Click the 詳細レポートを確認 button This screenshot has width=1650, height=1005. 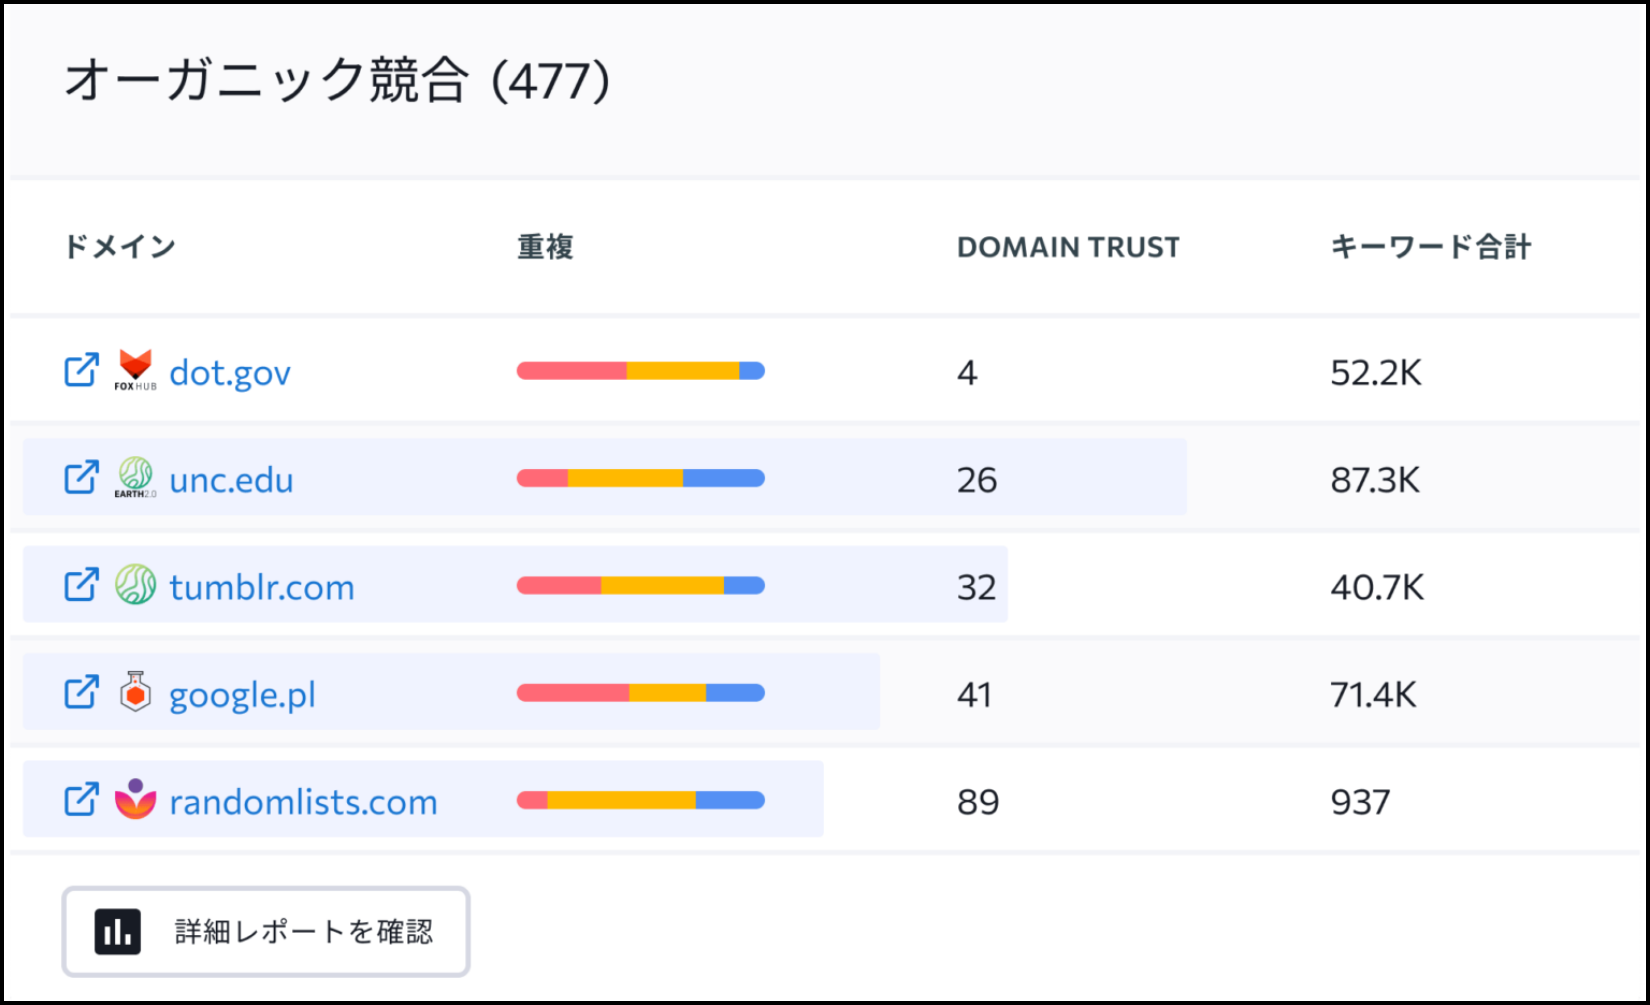[x=266, y=932]
